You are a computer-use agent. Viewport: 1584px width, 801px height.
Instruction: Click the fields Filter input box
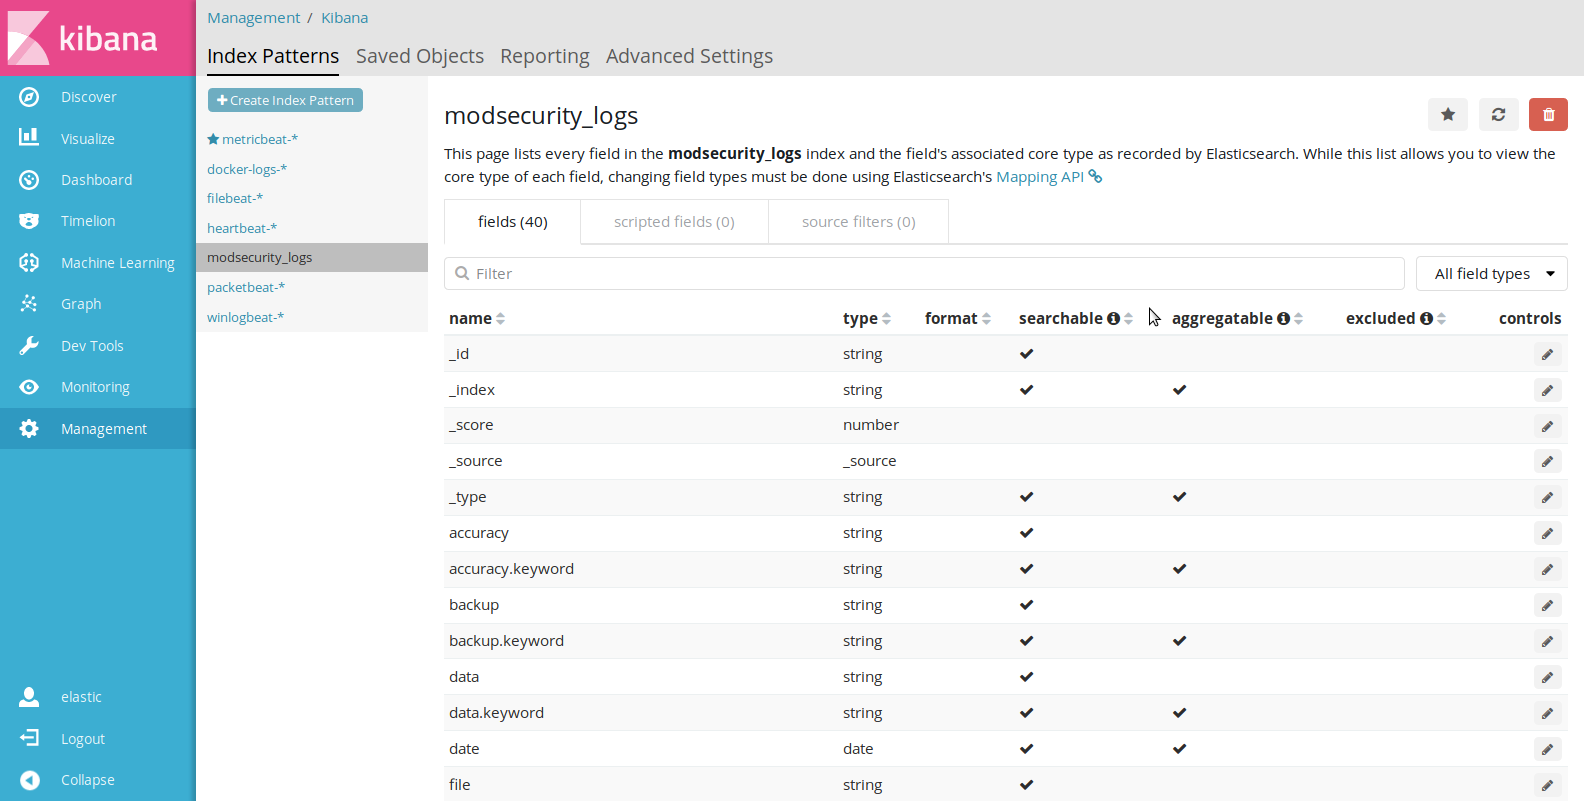coord(924,274)
